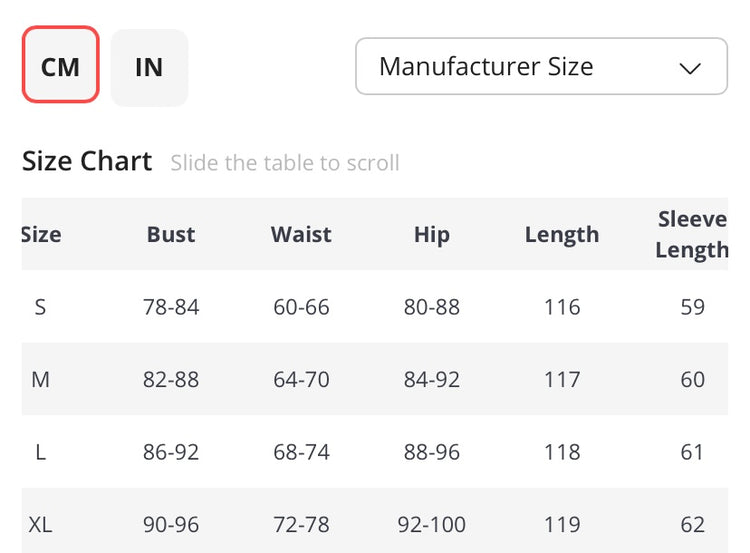Click the Size Chart heading
This screenshot has width=750, height=553.
tap(87, 161)
